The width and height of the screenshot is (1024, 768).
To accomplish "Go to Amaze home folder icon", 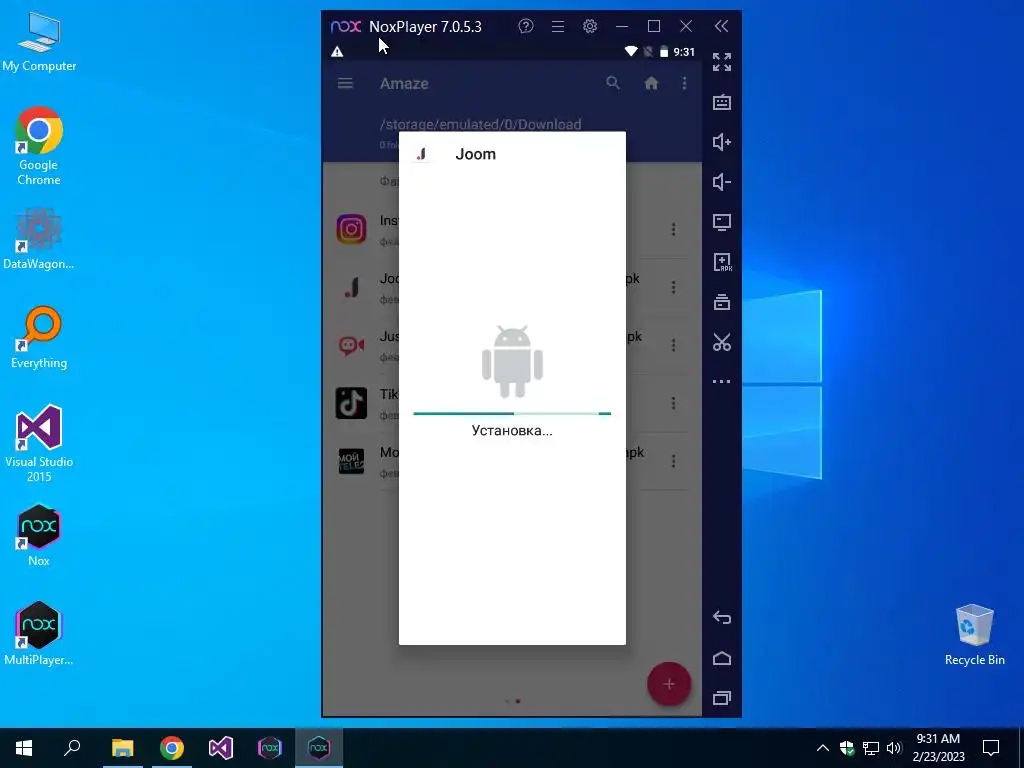I will point(651,84).
